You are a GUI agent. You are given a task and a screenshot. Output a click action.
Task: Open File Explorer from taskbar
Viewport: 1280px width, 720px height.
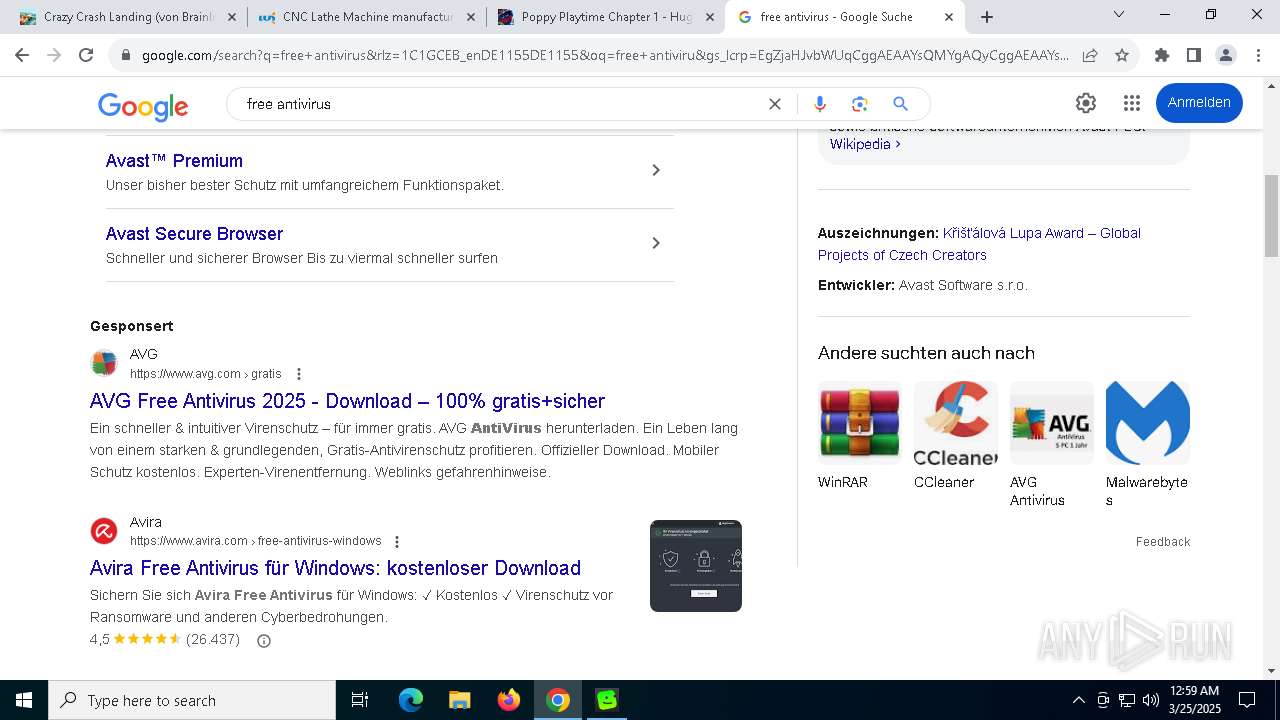[459, 700]
